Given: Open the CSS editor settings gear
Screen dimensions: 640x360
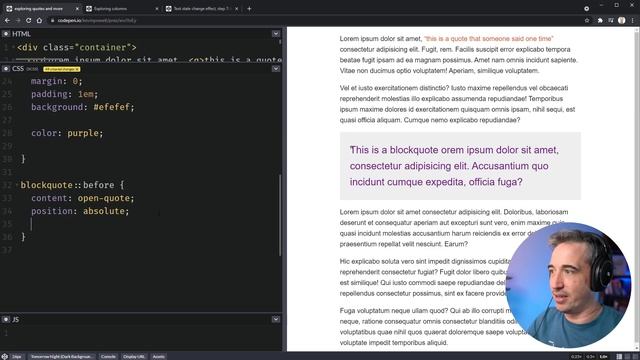Looking at the screenshot, I should 6,69.
